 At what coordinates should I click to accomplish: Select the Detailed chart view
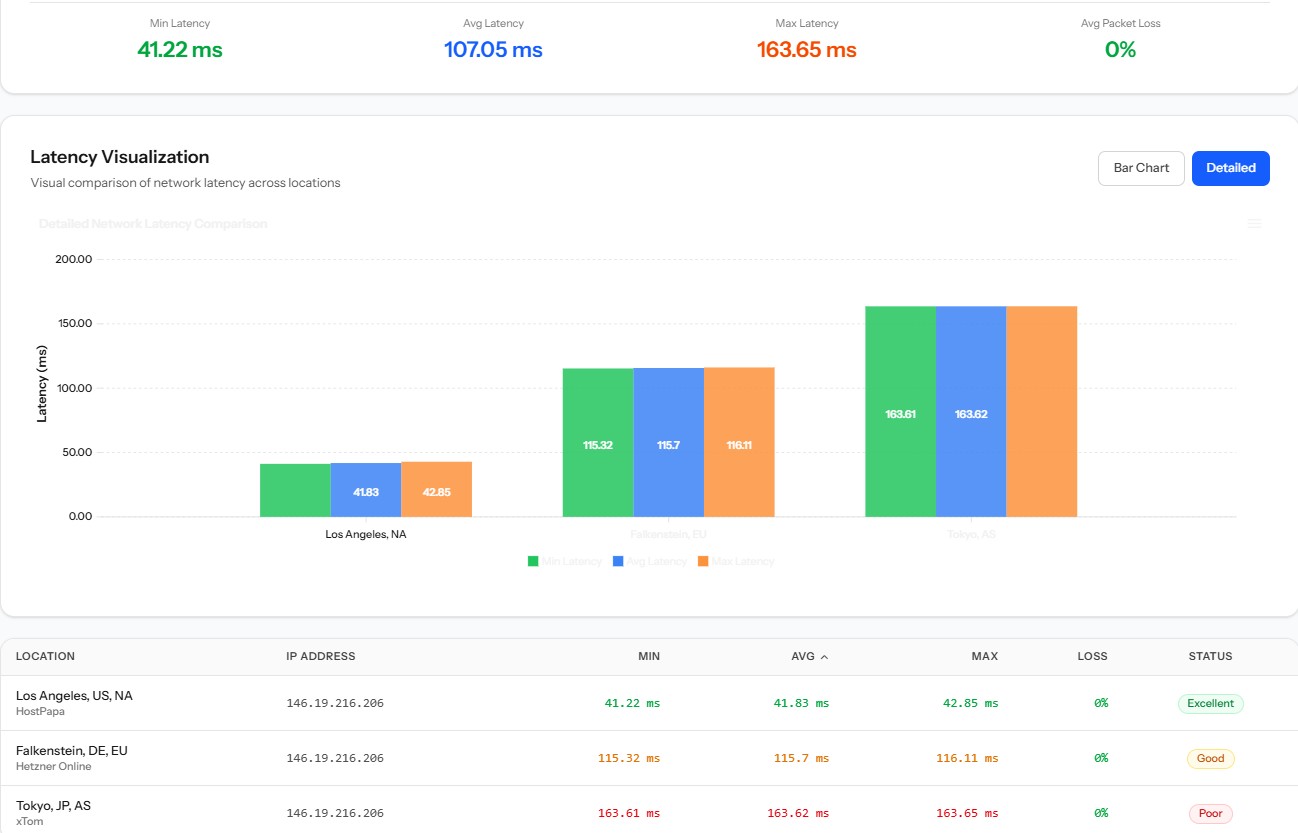click(x=1231, y=168)
